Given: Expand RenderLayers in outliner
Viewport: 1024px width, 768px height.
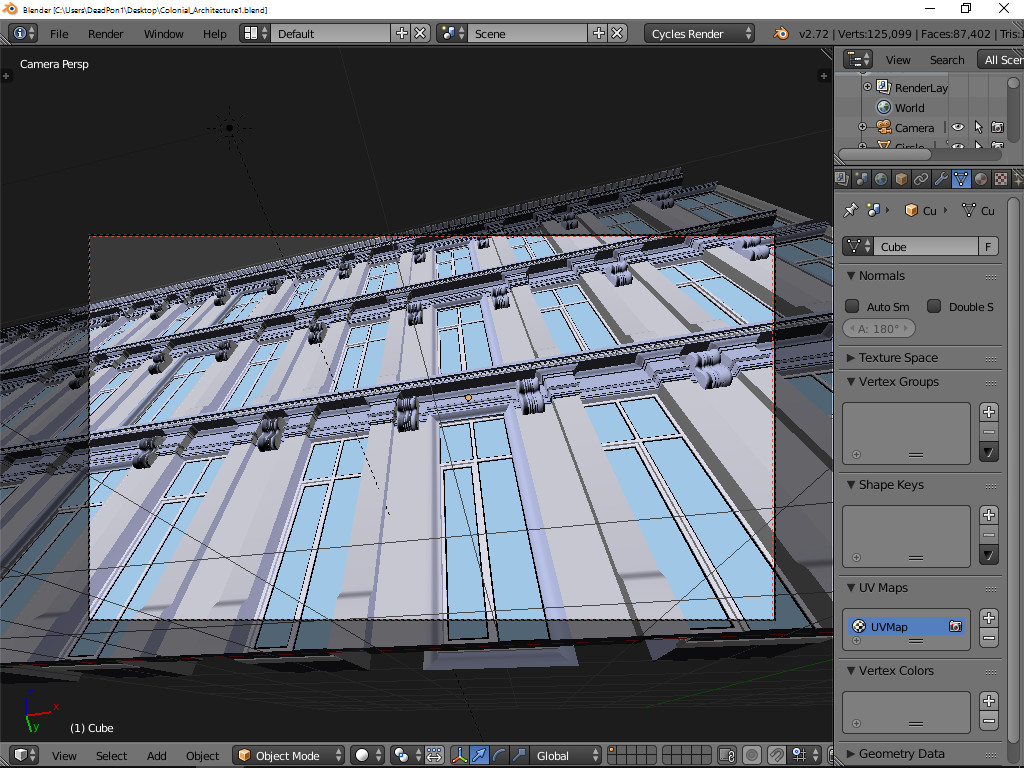Looking at the screenshot, I should click(867, 86).
